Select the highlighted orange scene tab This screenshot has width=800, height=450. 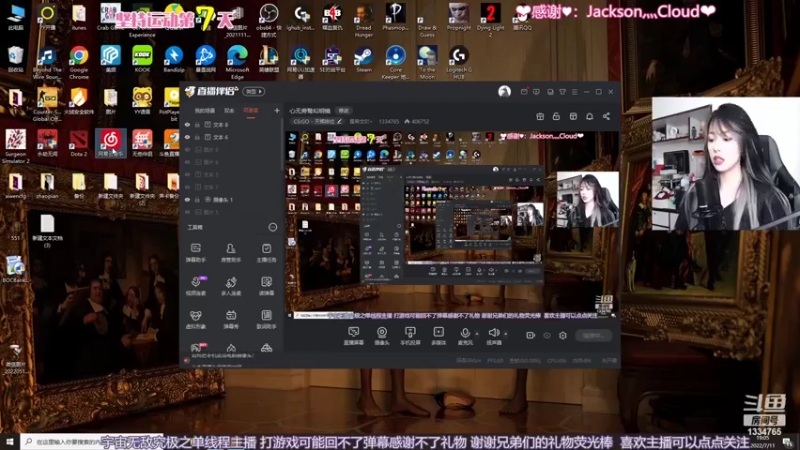pyautogui.click(x=251, y=110)
